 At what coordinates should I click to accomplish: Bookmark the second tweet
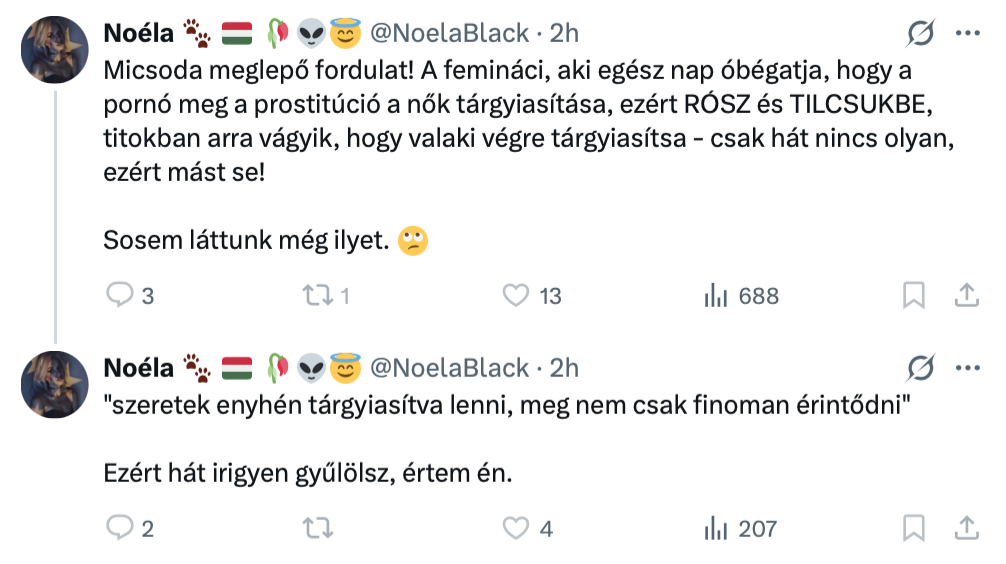(913, 528)
